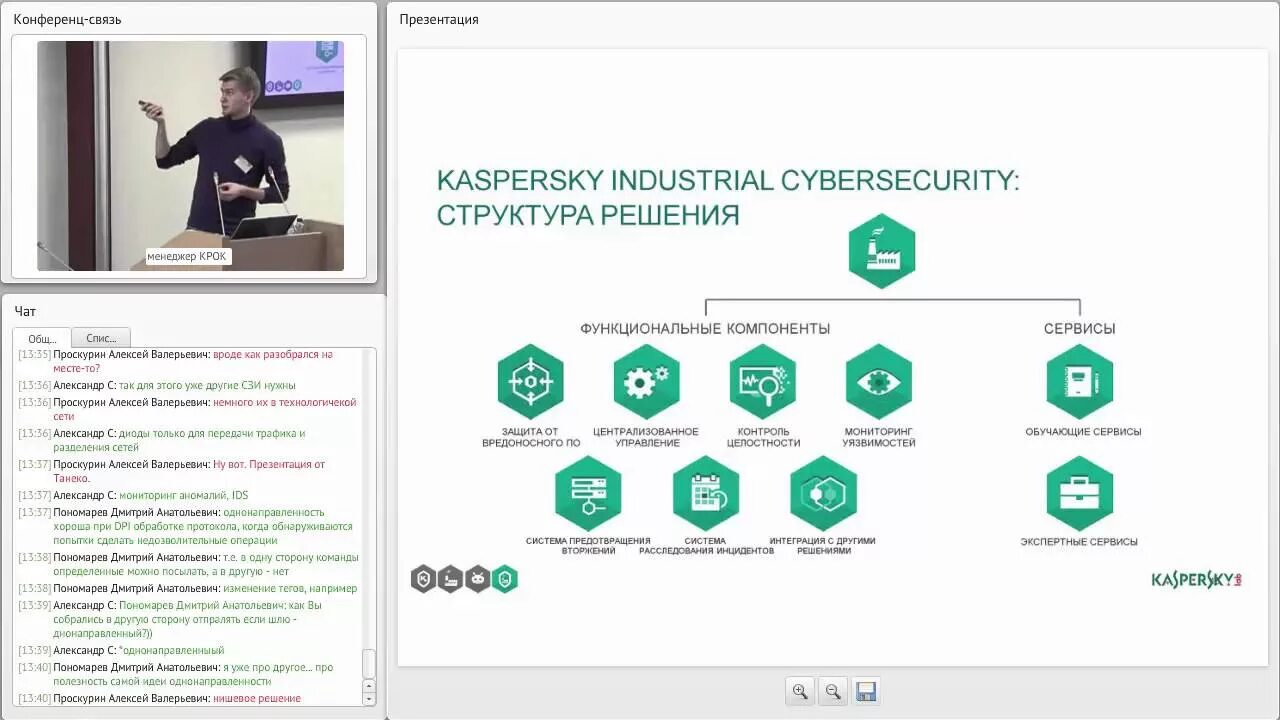Click the Kaspersky logo on the slide
This screenshot has height=720, width=1280.
(1196, 579)
